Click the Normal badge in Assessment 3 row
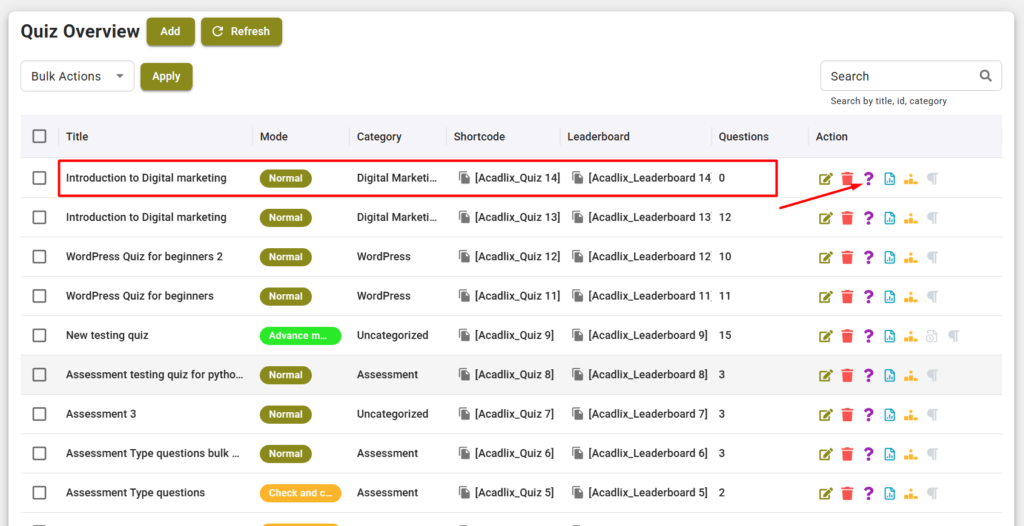 pos(285,414)
